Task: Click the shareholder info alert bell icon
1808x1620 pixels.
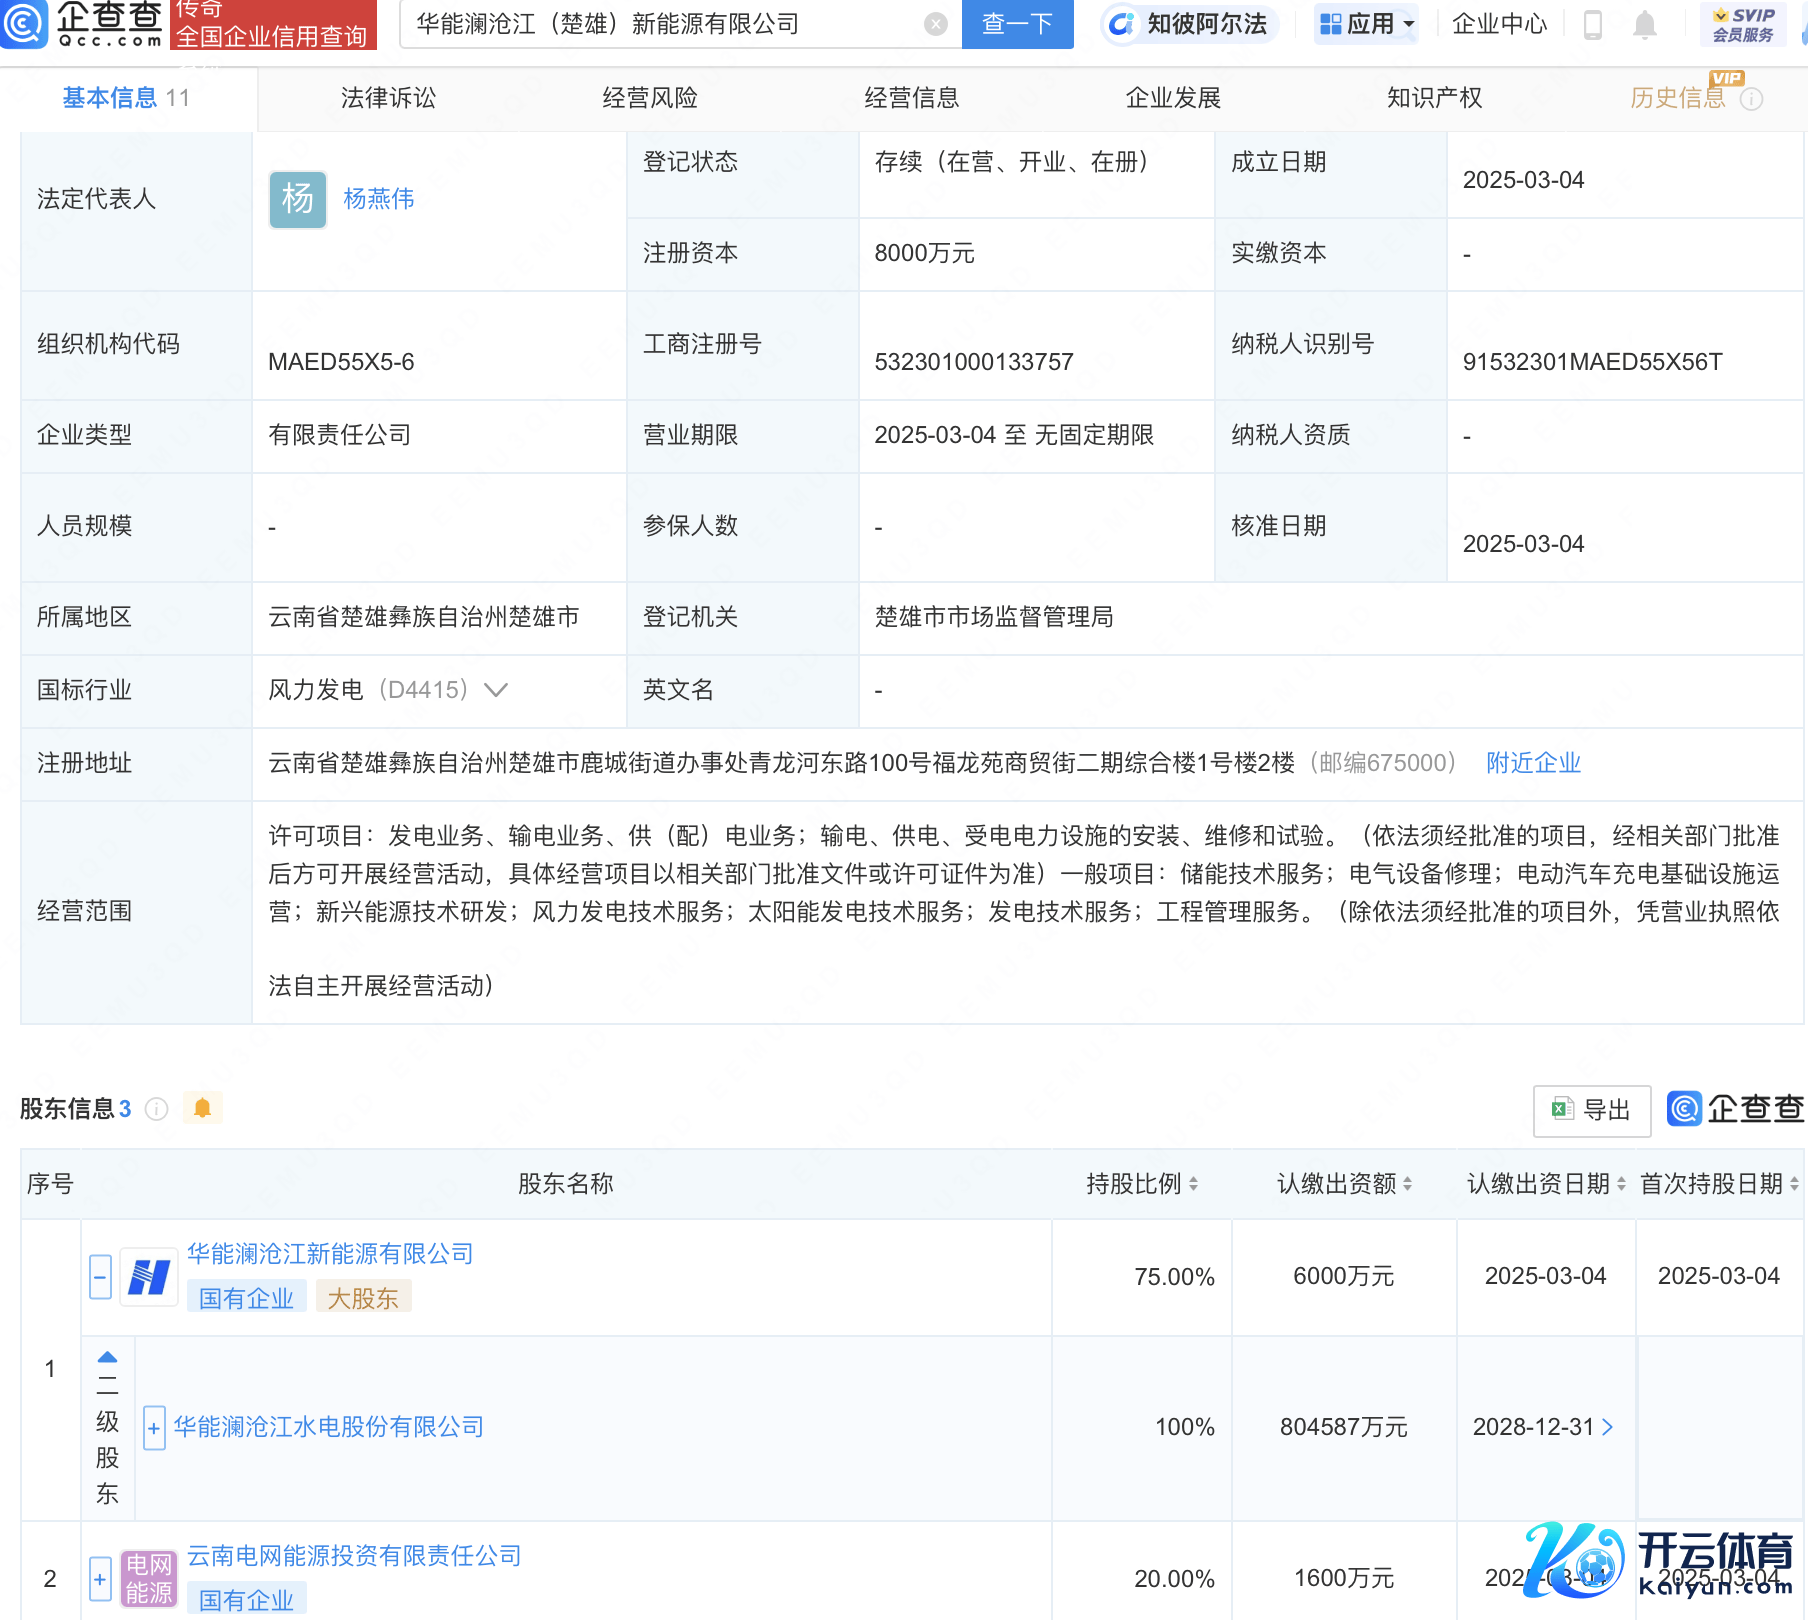Action: click(x=202, y=1108)
